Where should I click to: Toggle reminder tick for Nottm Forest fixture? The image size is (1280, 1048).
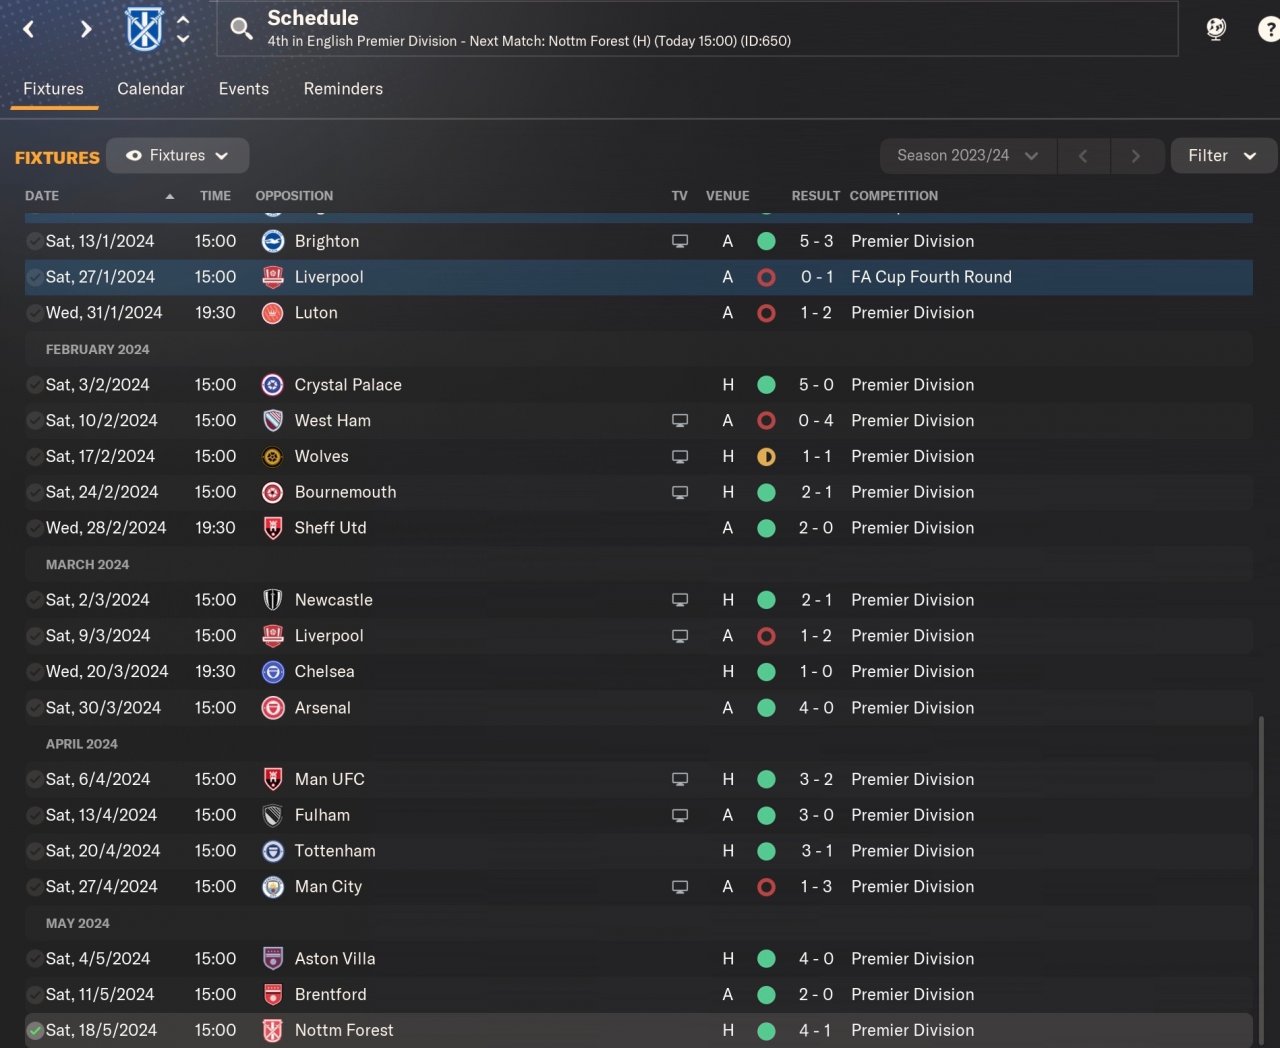point(35,1031)
